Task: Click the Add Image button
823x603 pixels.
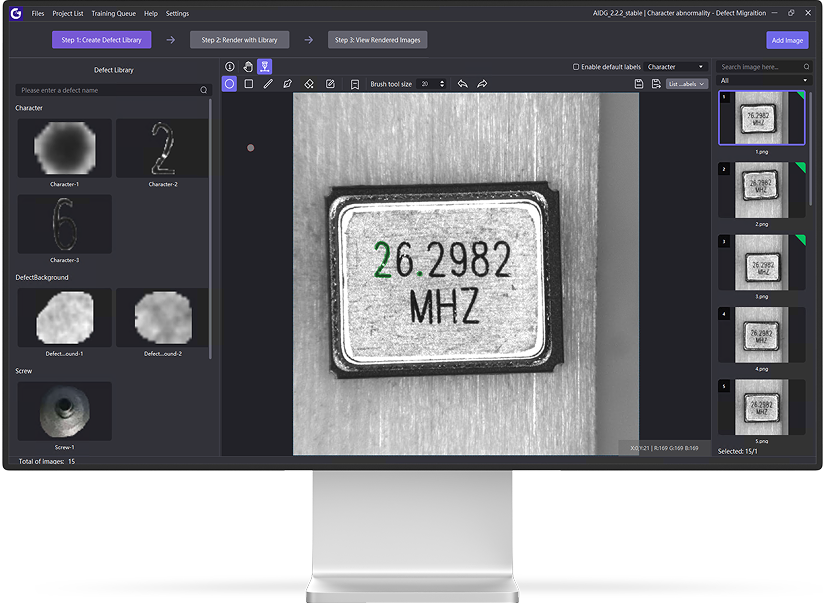Action: tap(787, 40)
